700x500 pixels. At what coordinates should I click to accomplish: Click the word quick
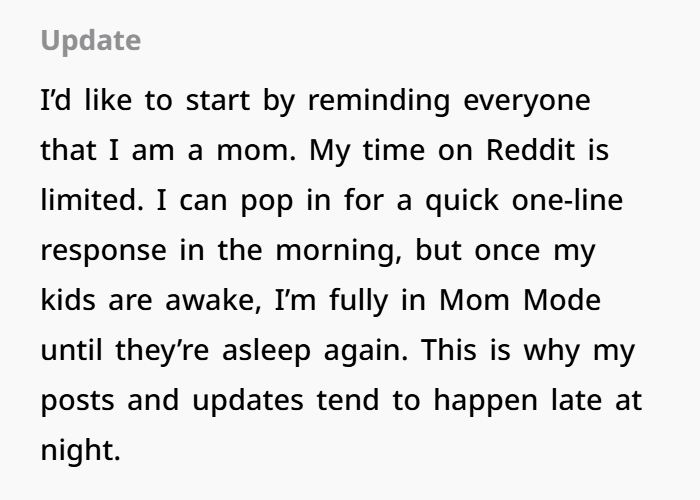pos(462,201)
